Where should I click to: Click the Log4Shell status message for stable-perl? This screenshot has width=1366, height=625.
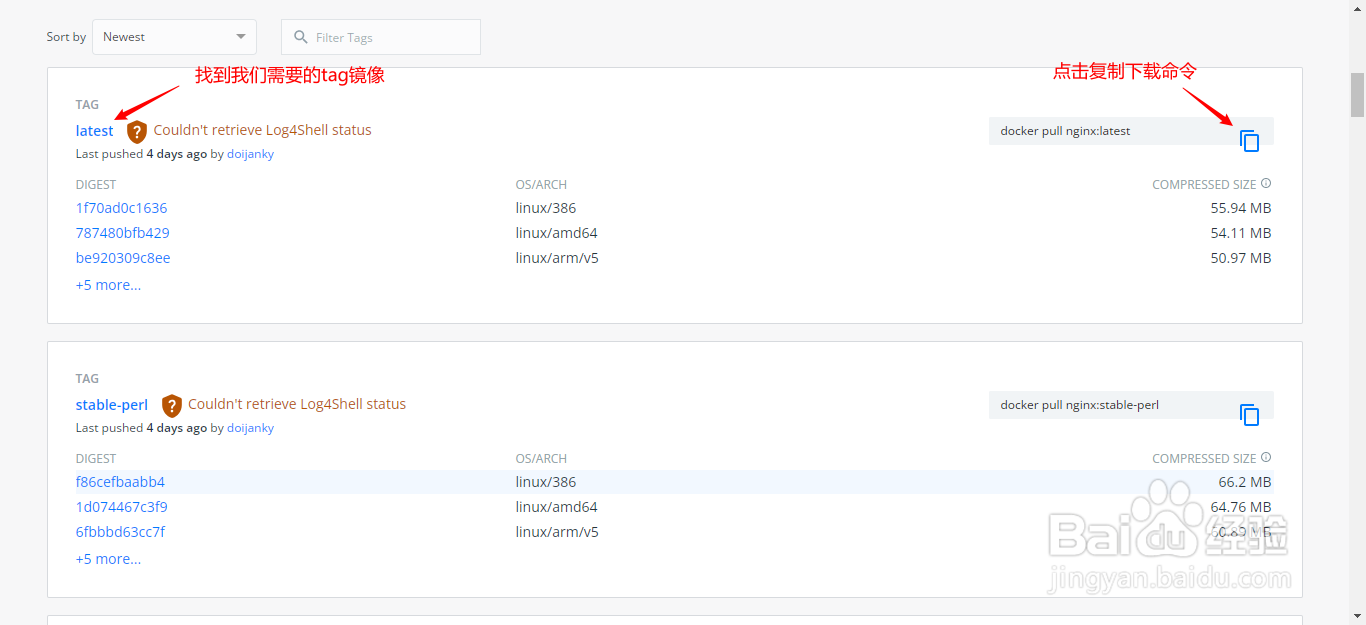tap(297, 404)
